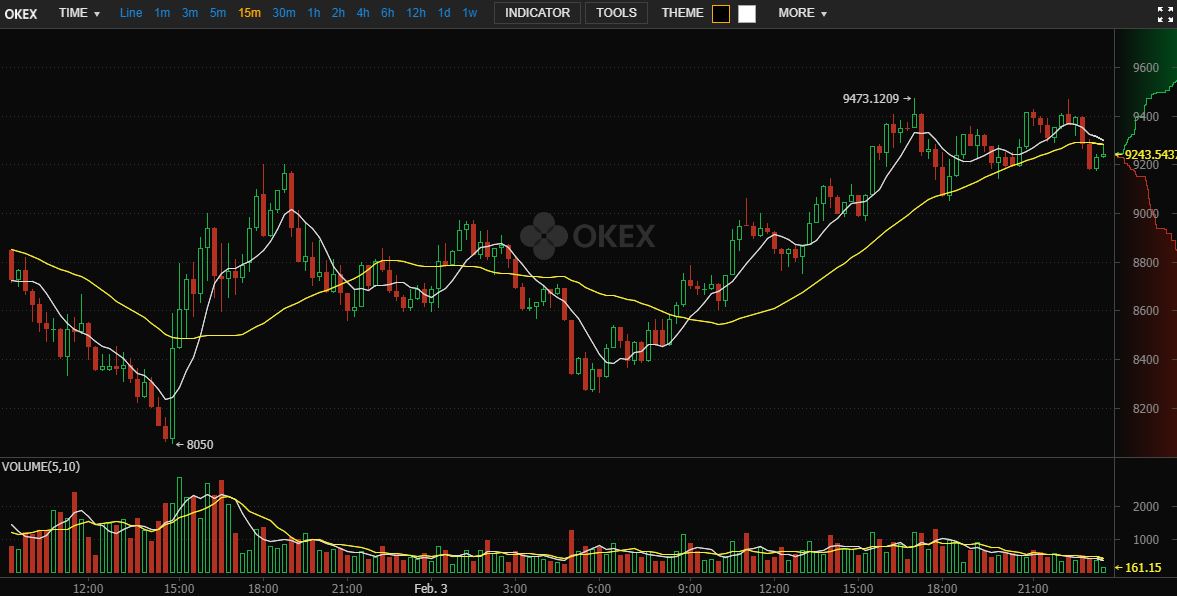Select the dark theme swatch

point(721,14)
